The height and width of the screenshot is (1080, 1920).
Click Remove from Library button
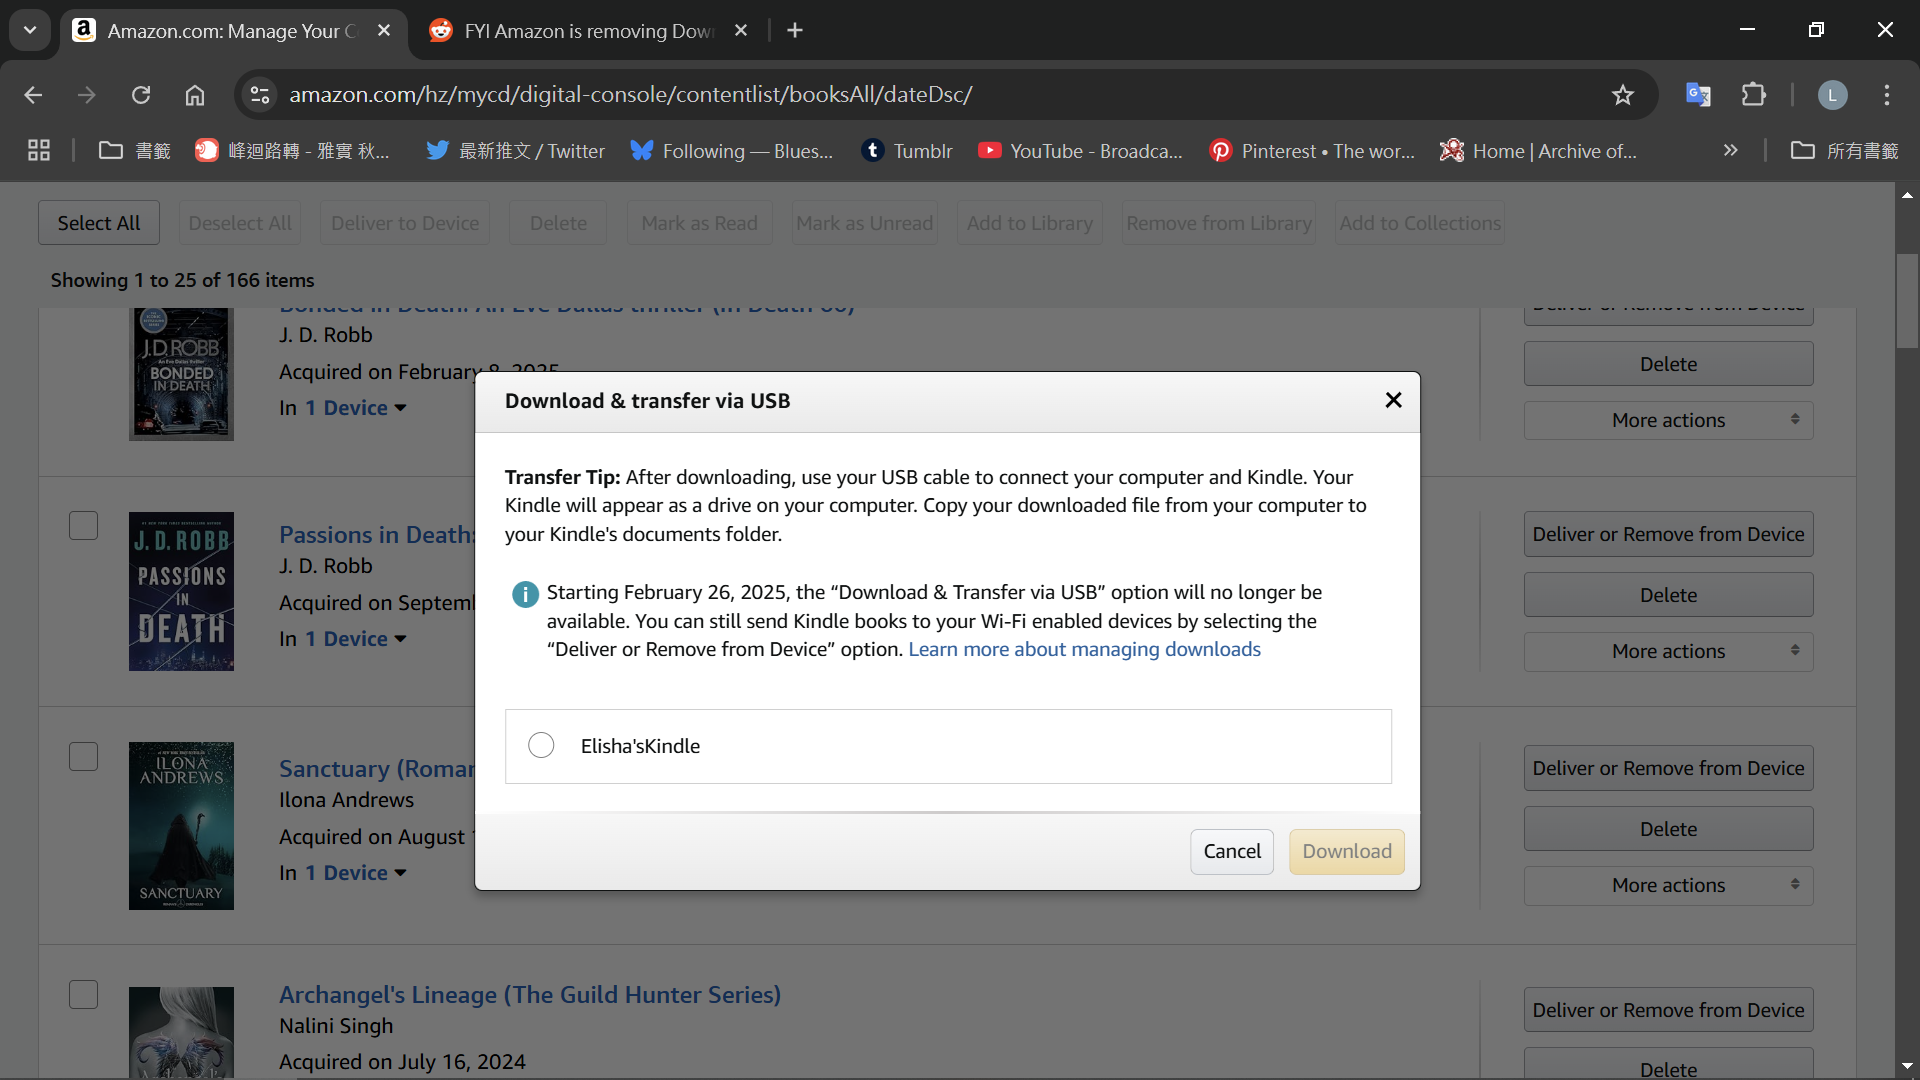coord(1219,223)
